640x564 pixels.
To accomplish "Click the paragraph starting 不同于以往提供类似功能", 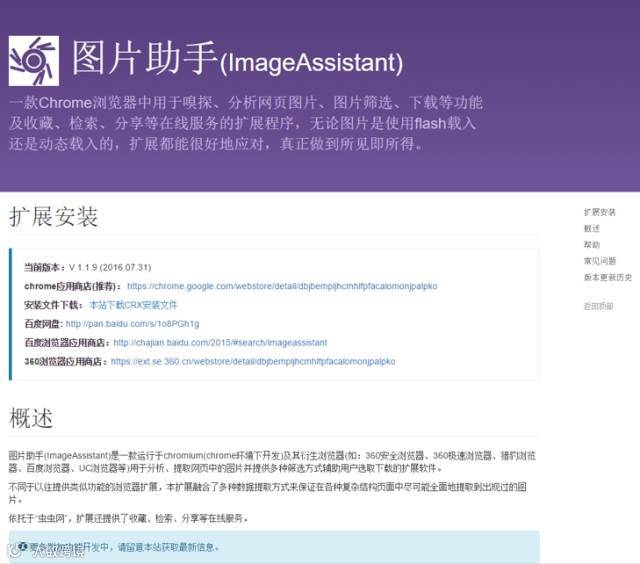I will click(x=268, y=493).
